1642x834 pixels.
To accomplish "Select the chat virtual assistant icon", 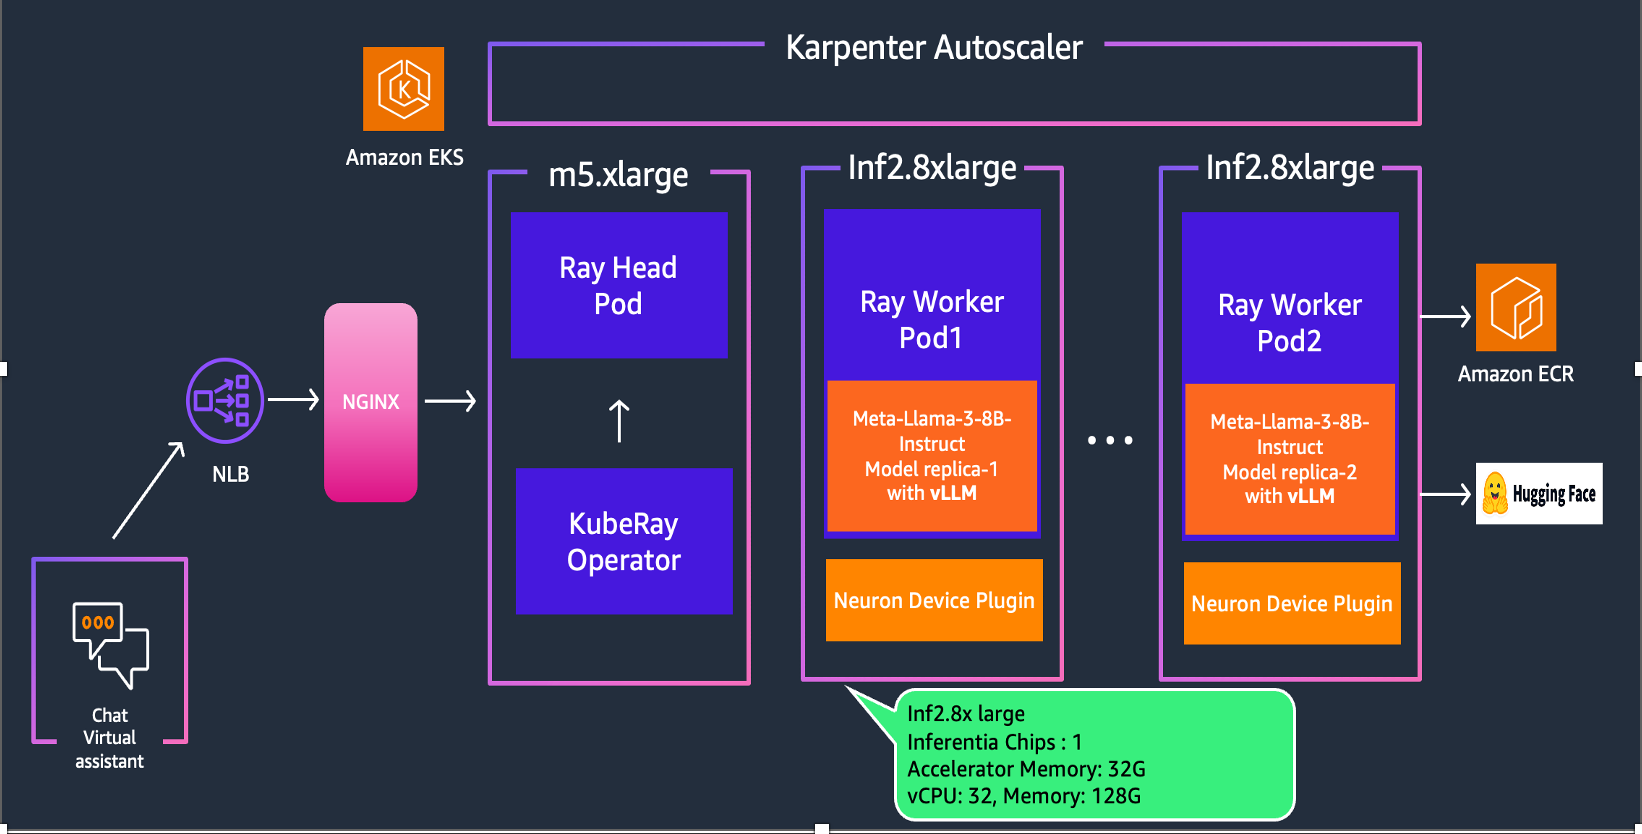I will pos(110,645).
